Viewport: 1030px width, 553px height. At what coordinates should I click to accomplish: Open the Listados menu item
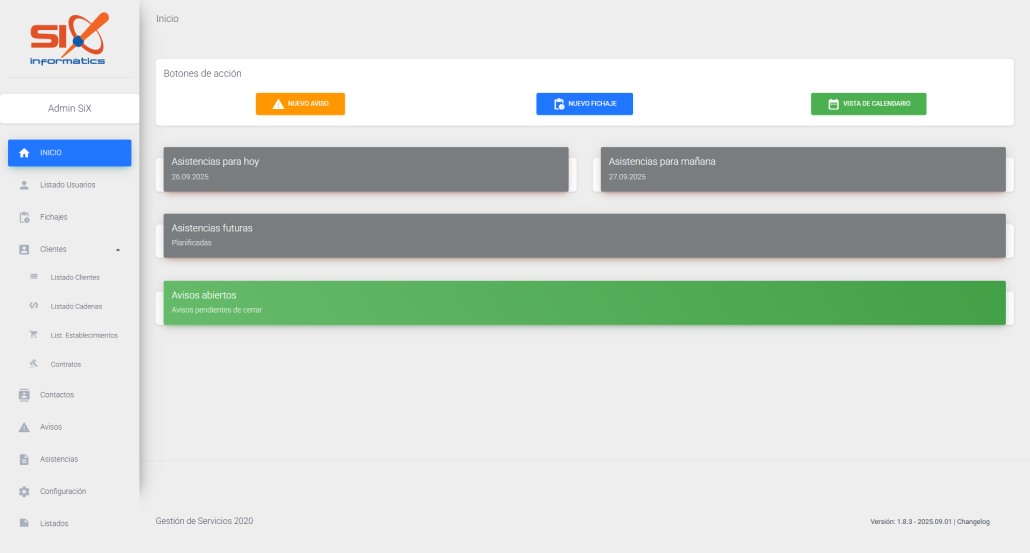coord(54,523)
